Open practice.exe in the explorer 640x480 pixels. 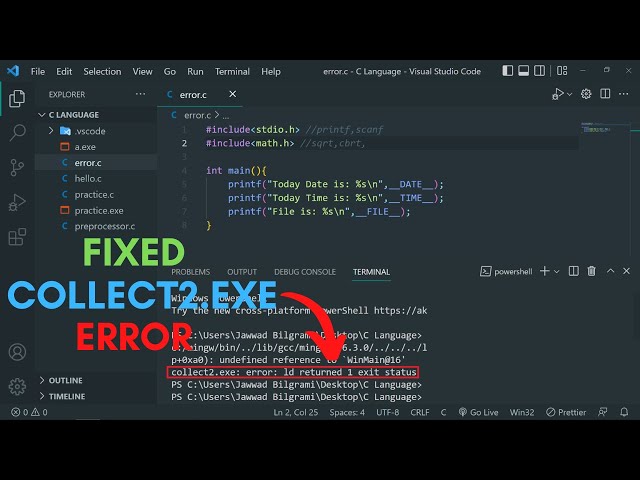tap(96, 211)
